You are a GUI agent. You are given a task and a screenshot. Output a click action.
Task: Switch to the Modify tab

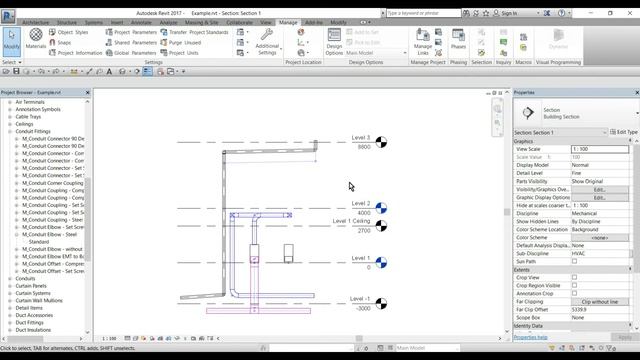(x=338, y=22)
